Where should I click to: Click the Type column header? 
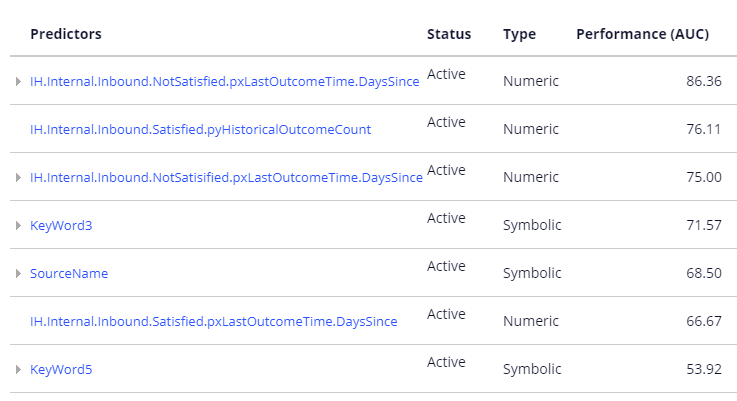click(519, 34)
